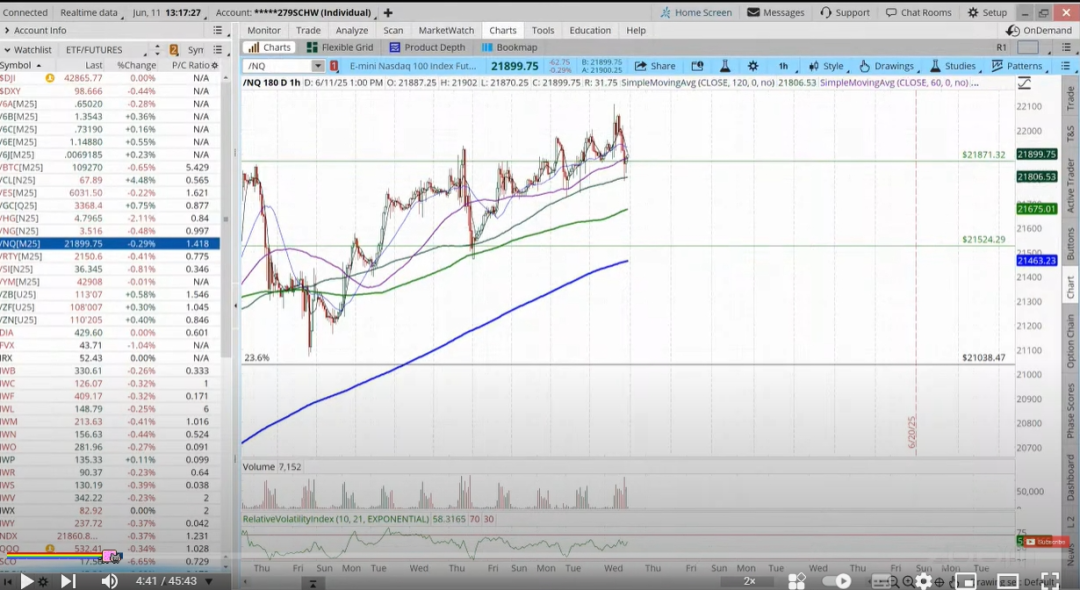Open the Studies menu
The height and width of the screenshot is (590, 1080).
[x=954, y=66]
